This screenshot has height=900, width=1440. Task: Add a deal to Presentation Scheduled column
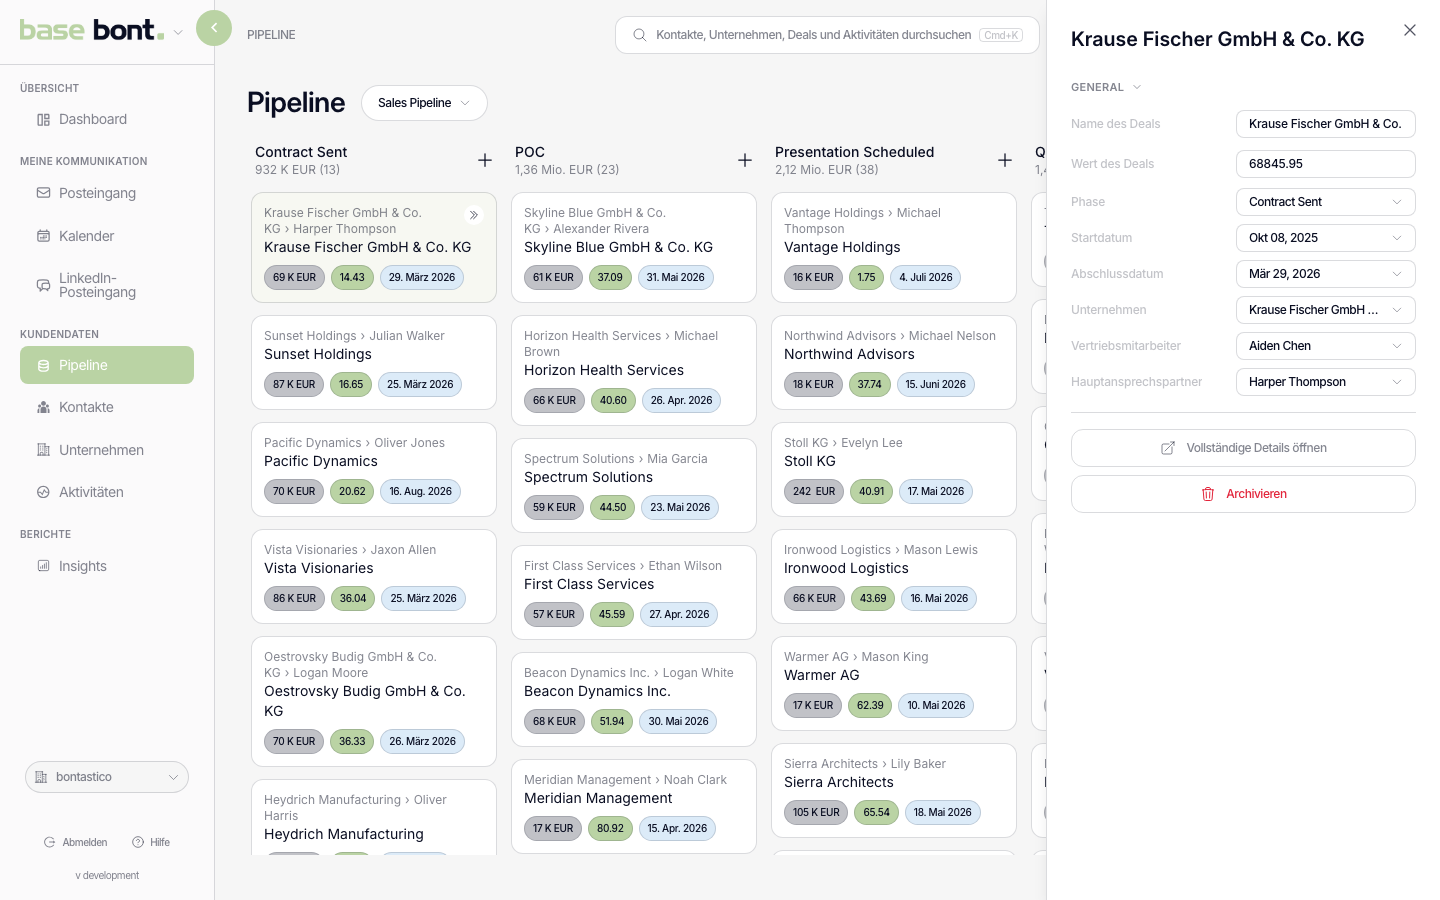coord(1005,160)
